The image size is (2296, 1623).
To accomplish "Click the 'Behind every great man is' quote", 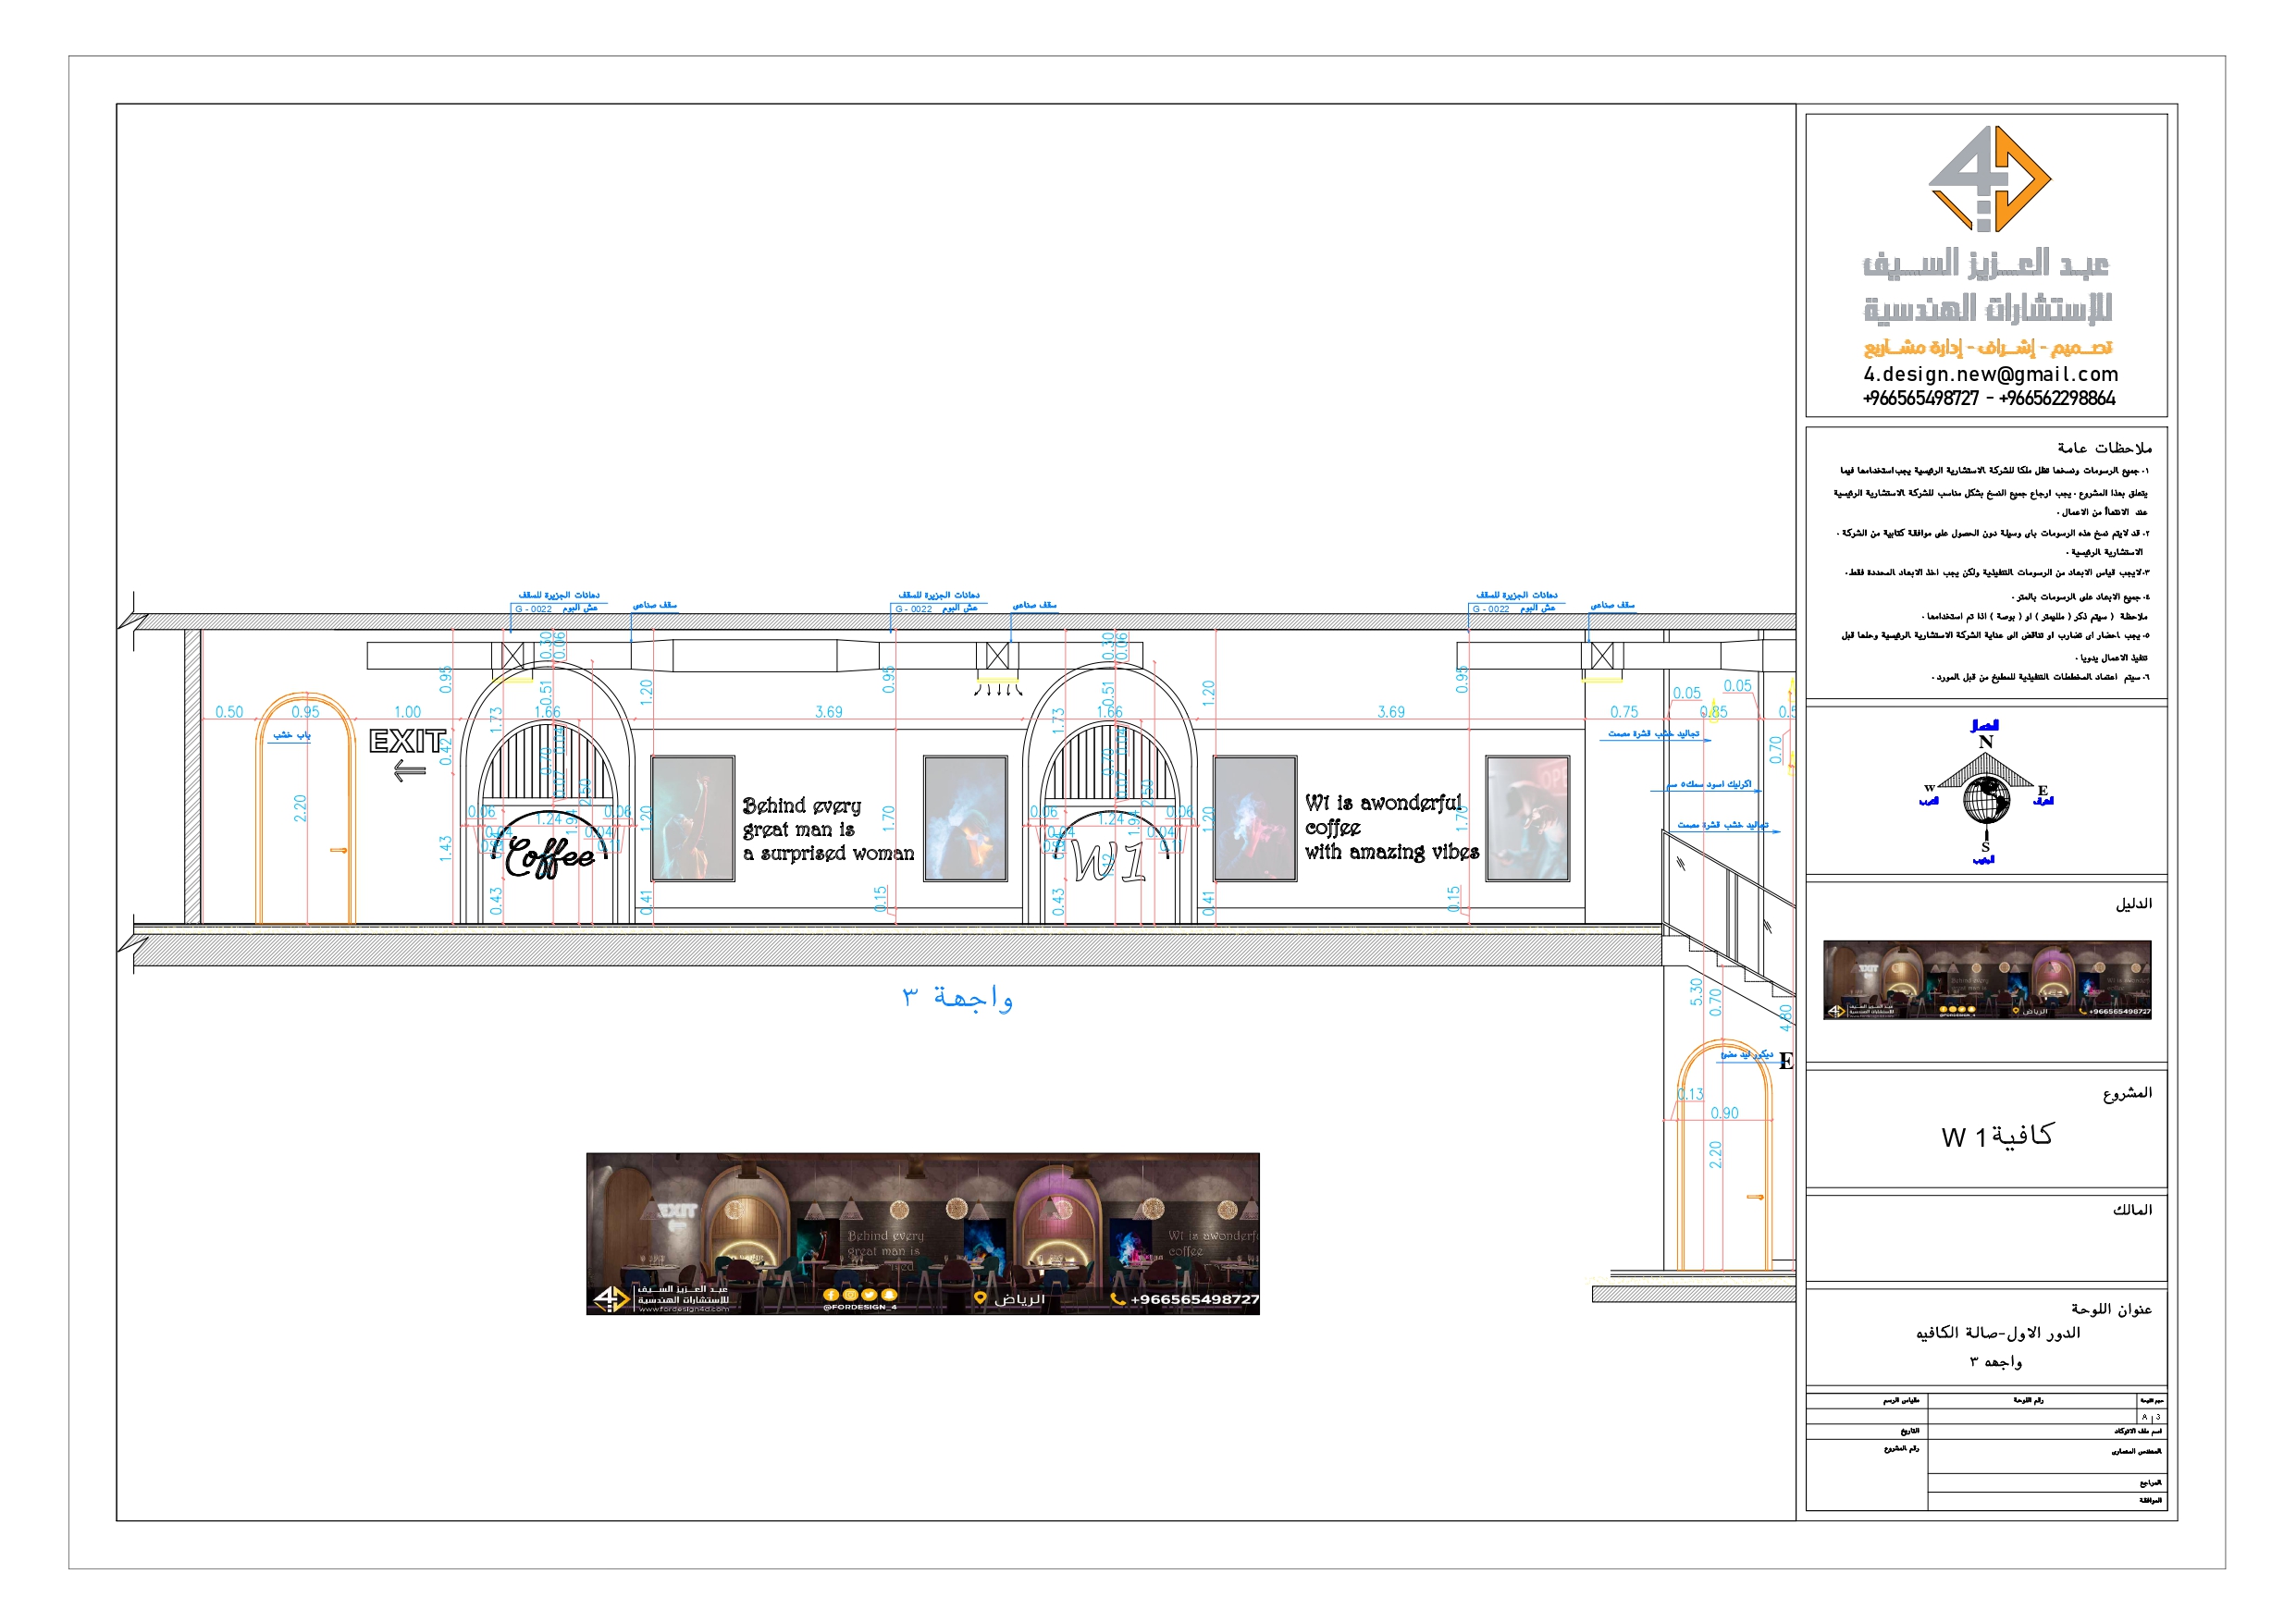I will tap(828, 829).
